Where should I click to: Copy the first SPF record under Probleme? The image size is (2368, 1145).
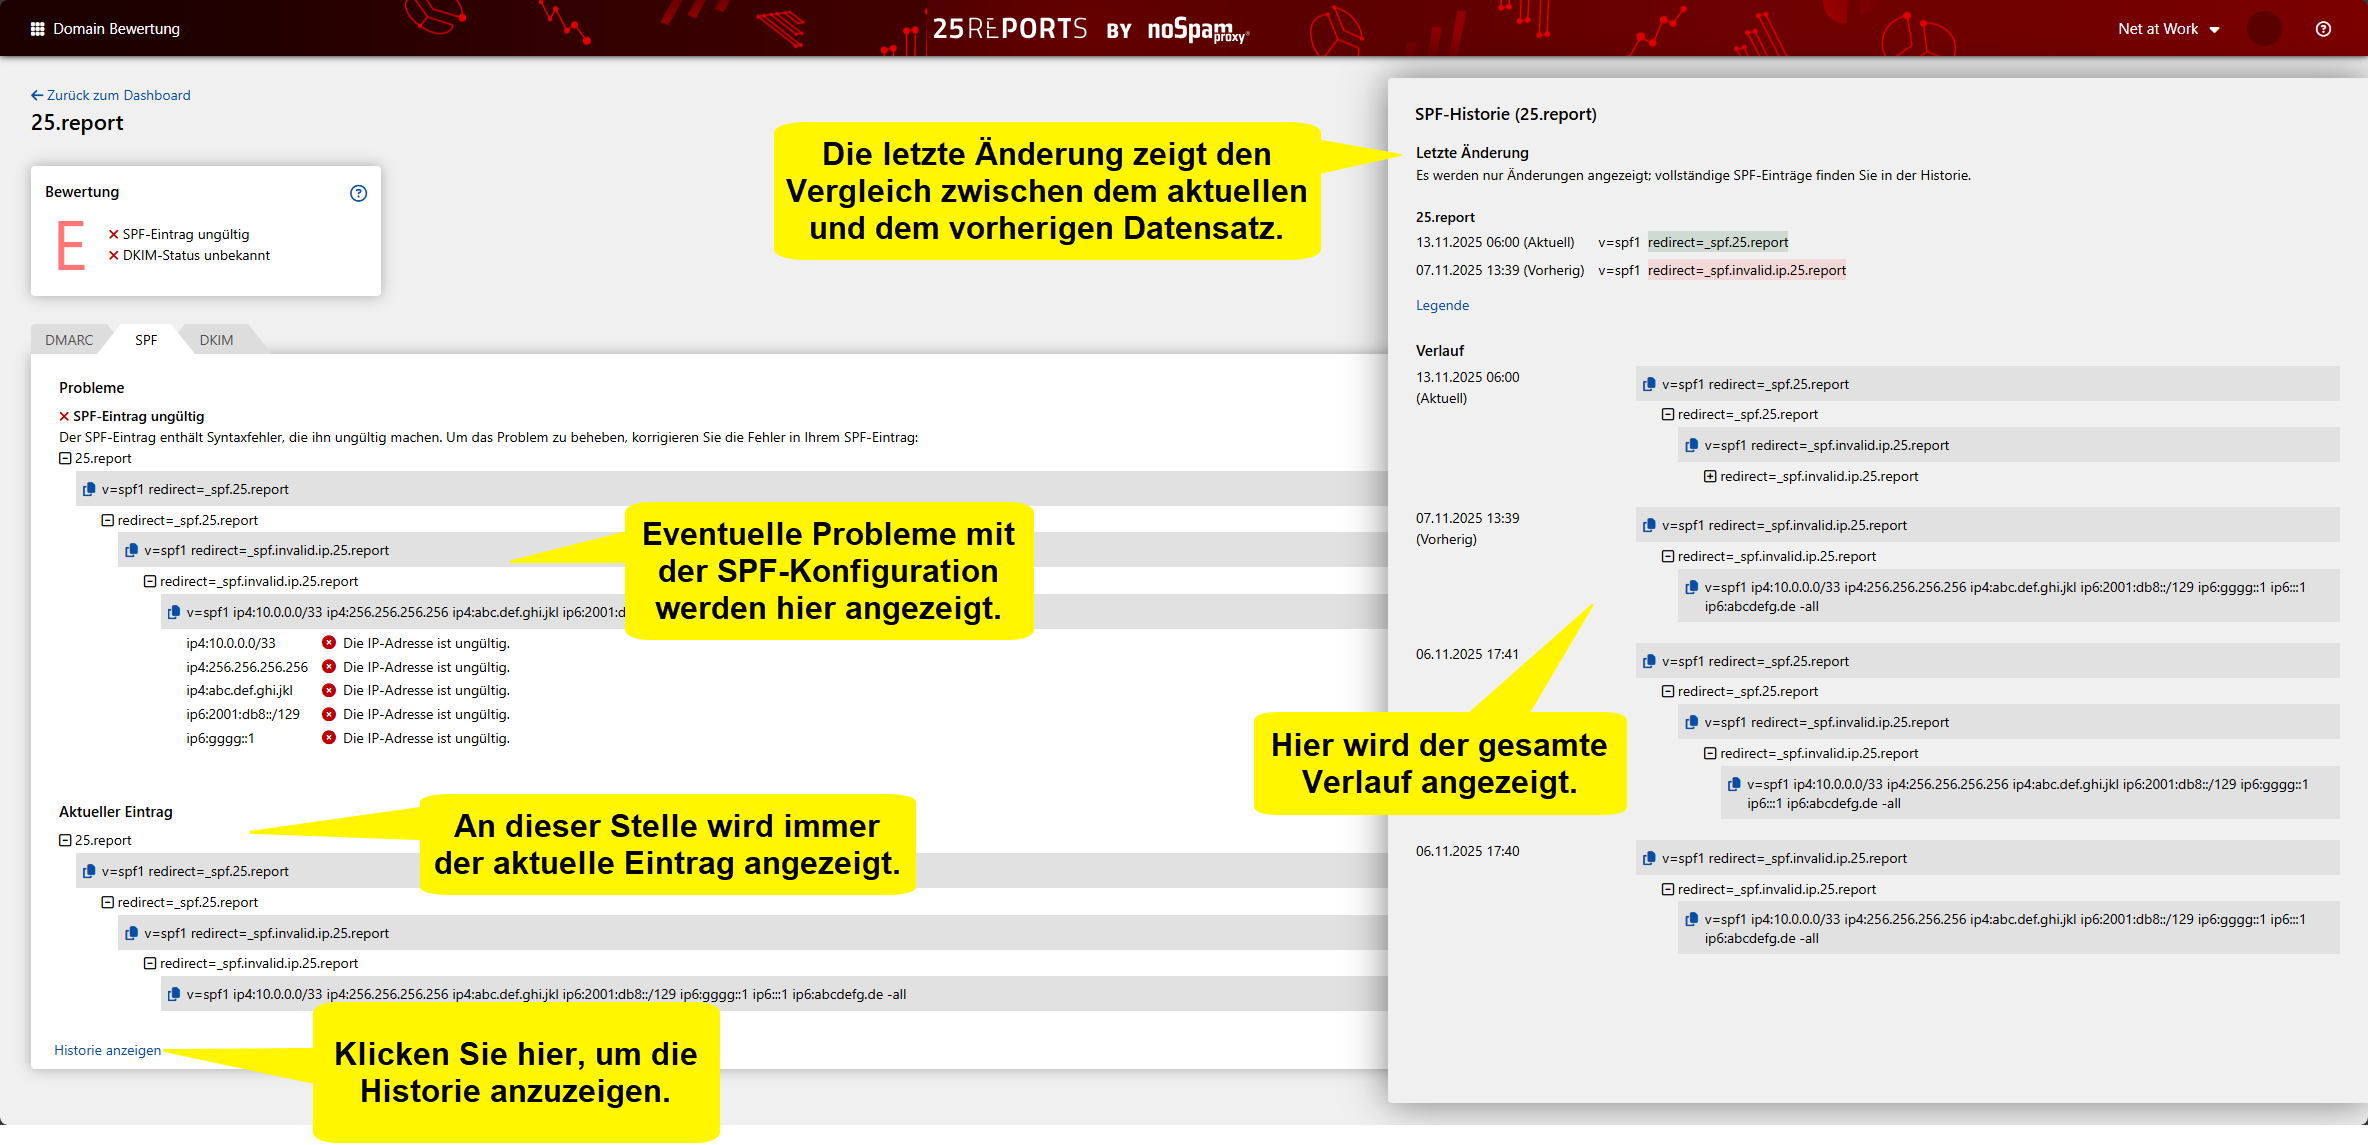(x=89, y=489)
